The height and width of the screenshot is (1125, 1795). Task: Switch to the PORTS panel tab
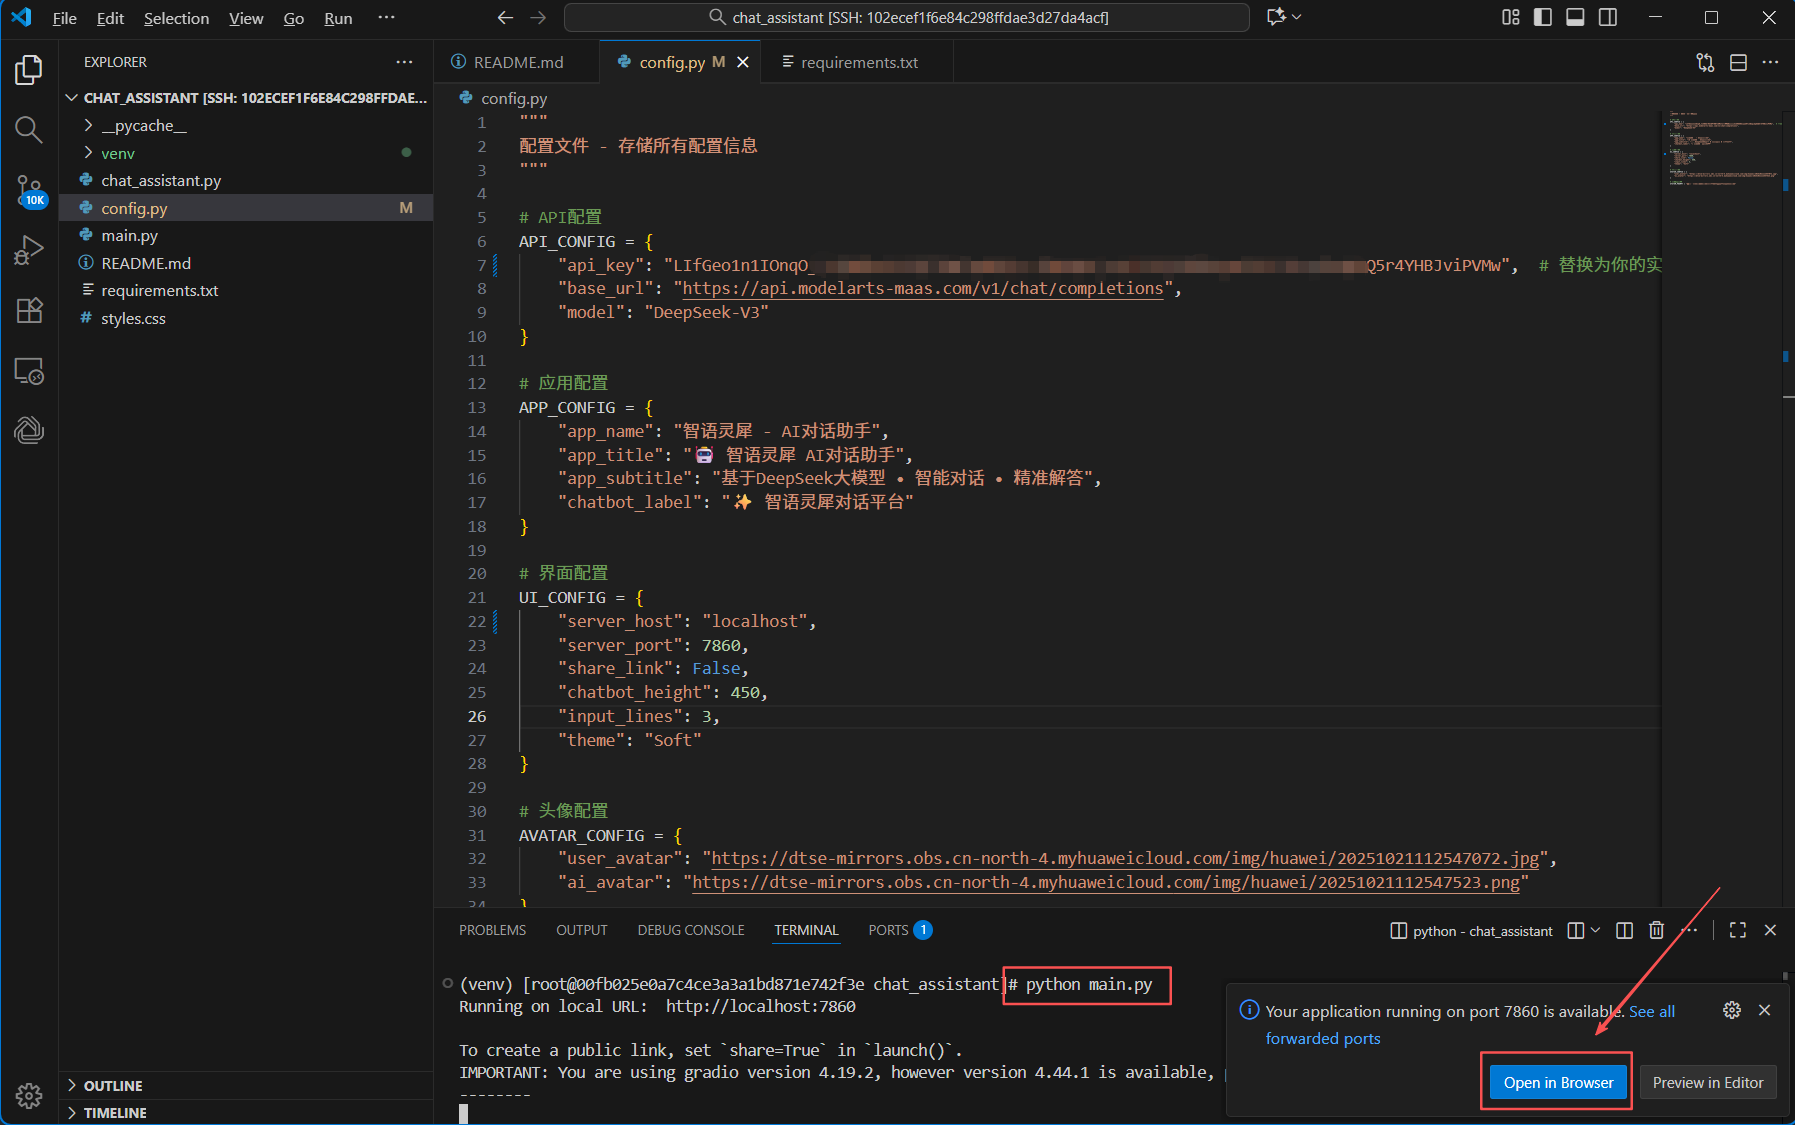tap(888, 930)
